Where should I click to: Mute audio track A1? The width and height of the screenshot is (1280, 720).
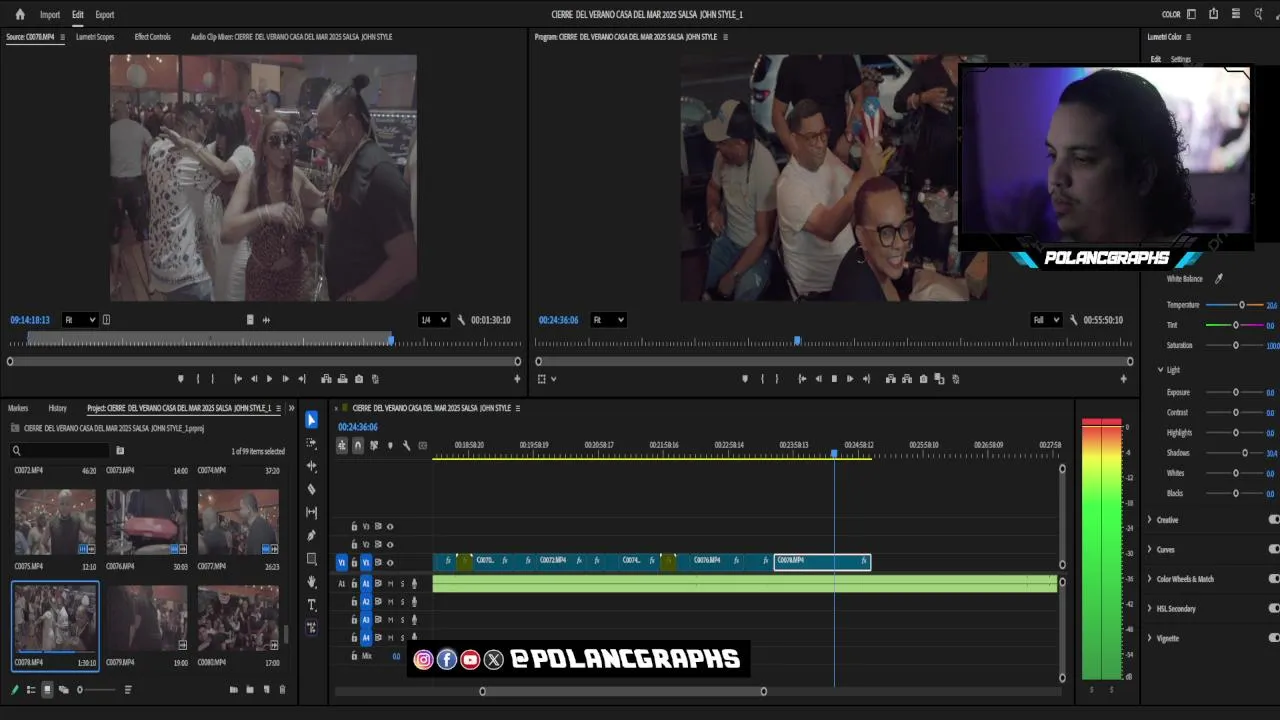(x=390, y=584)
